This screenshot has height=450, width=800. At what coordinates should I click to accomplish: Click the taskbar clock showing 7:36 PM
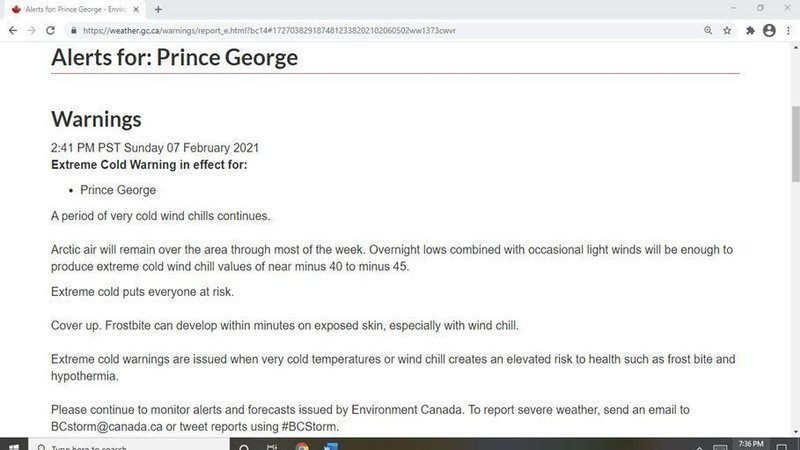tap(746, 444)
